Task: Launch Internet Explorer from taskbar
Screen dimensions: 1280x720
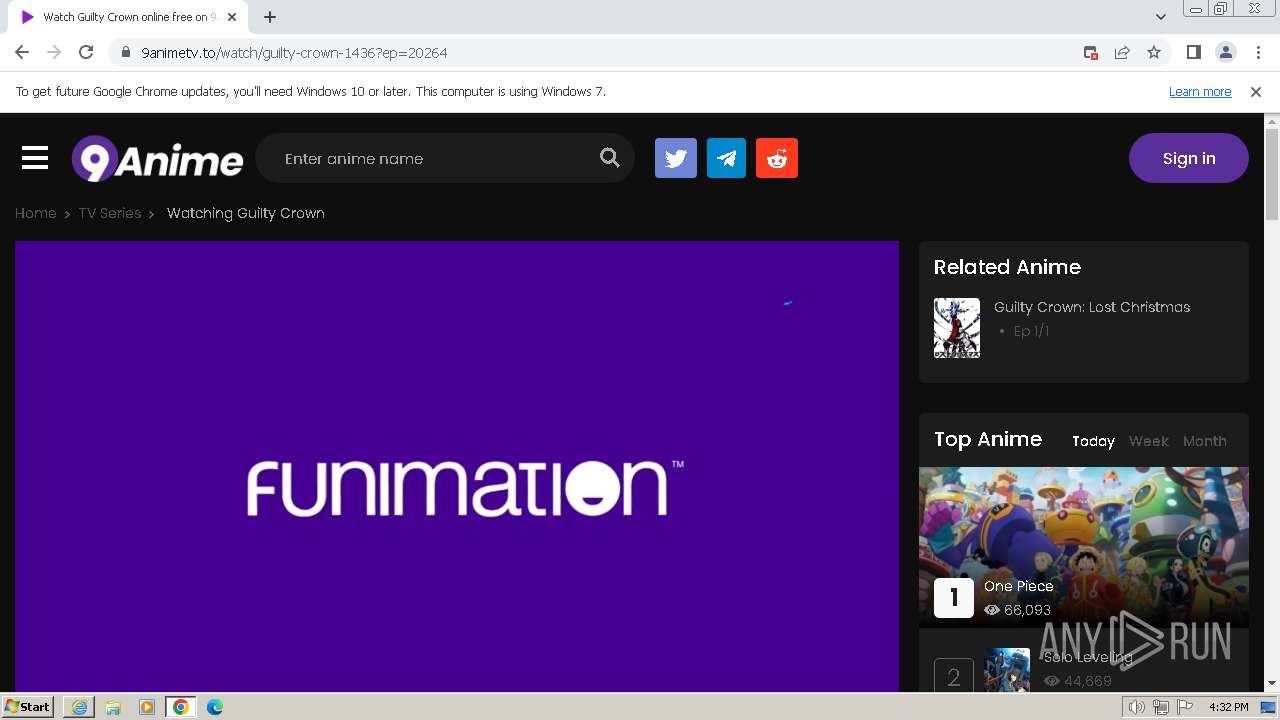Action: point(79,707)
